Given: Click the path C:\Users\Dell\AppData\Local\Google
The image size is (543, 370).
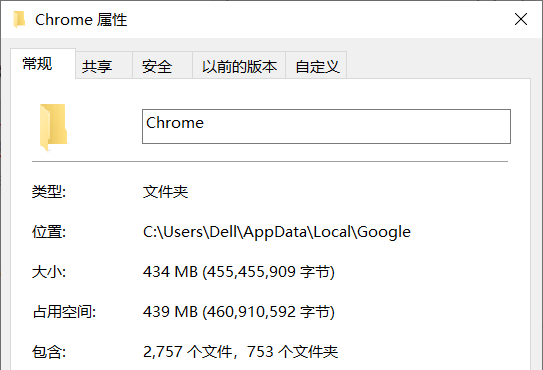Looking at the screenshot, I should (277, 232).
